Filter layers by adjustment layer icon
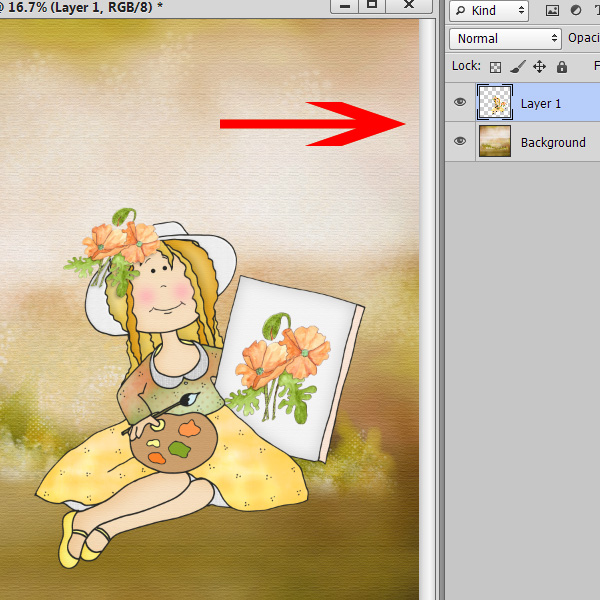 pos(576,10)
